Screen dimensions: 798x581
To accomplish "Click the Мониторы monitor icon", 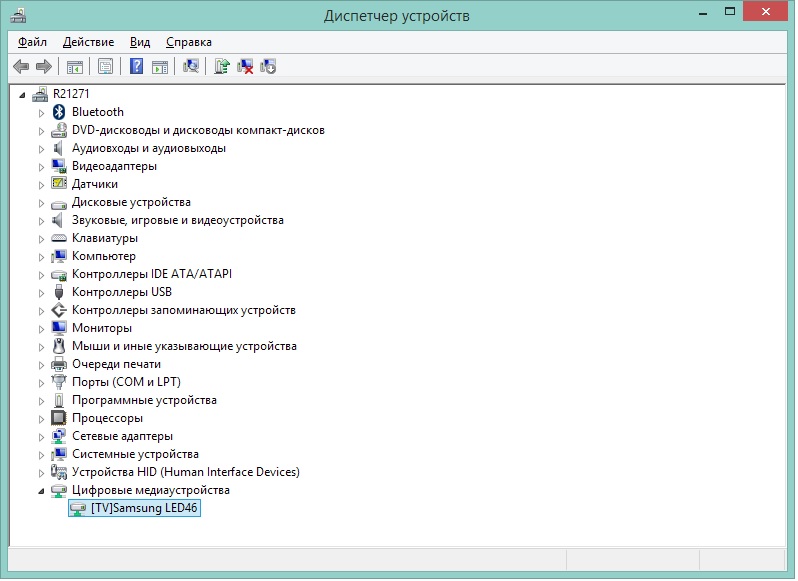I will pyautogui.click(x=59, y=328).
